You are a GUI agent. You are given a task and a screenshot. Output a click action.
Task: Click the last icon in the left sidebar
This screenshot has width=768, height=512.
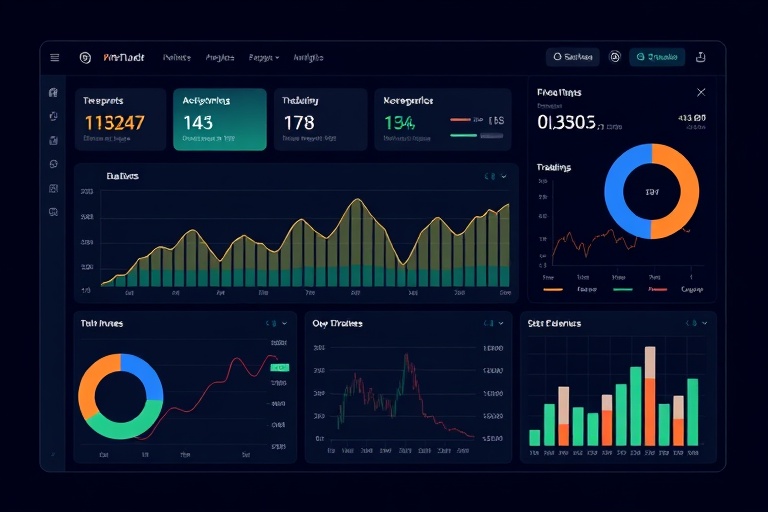click(53, 212)
